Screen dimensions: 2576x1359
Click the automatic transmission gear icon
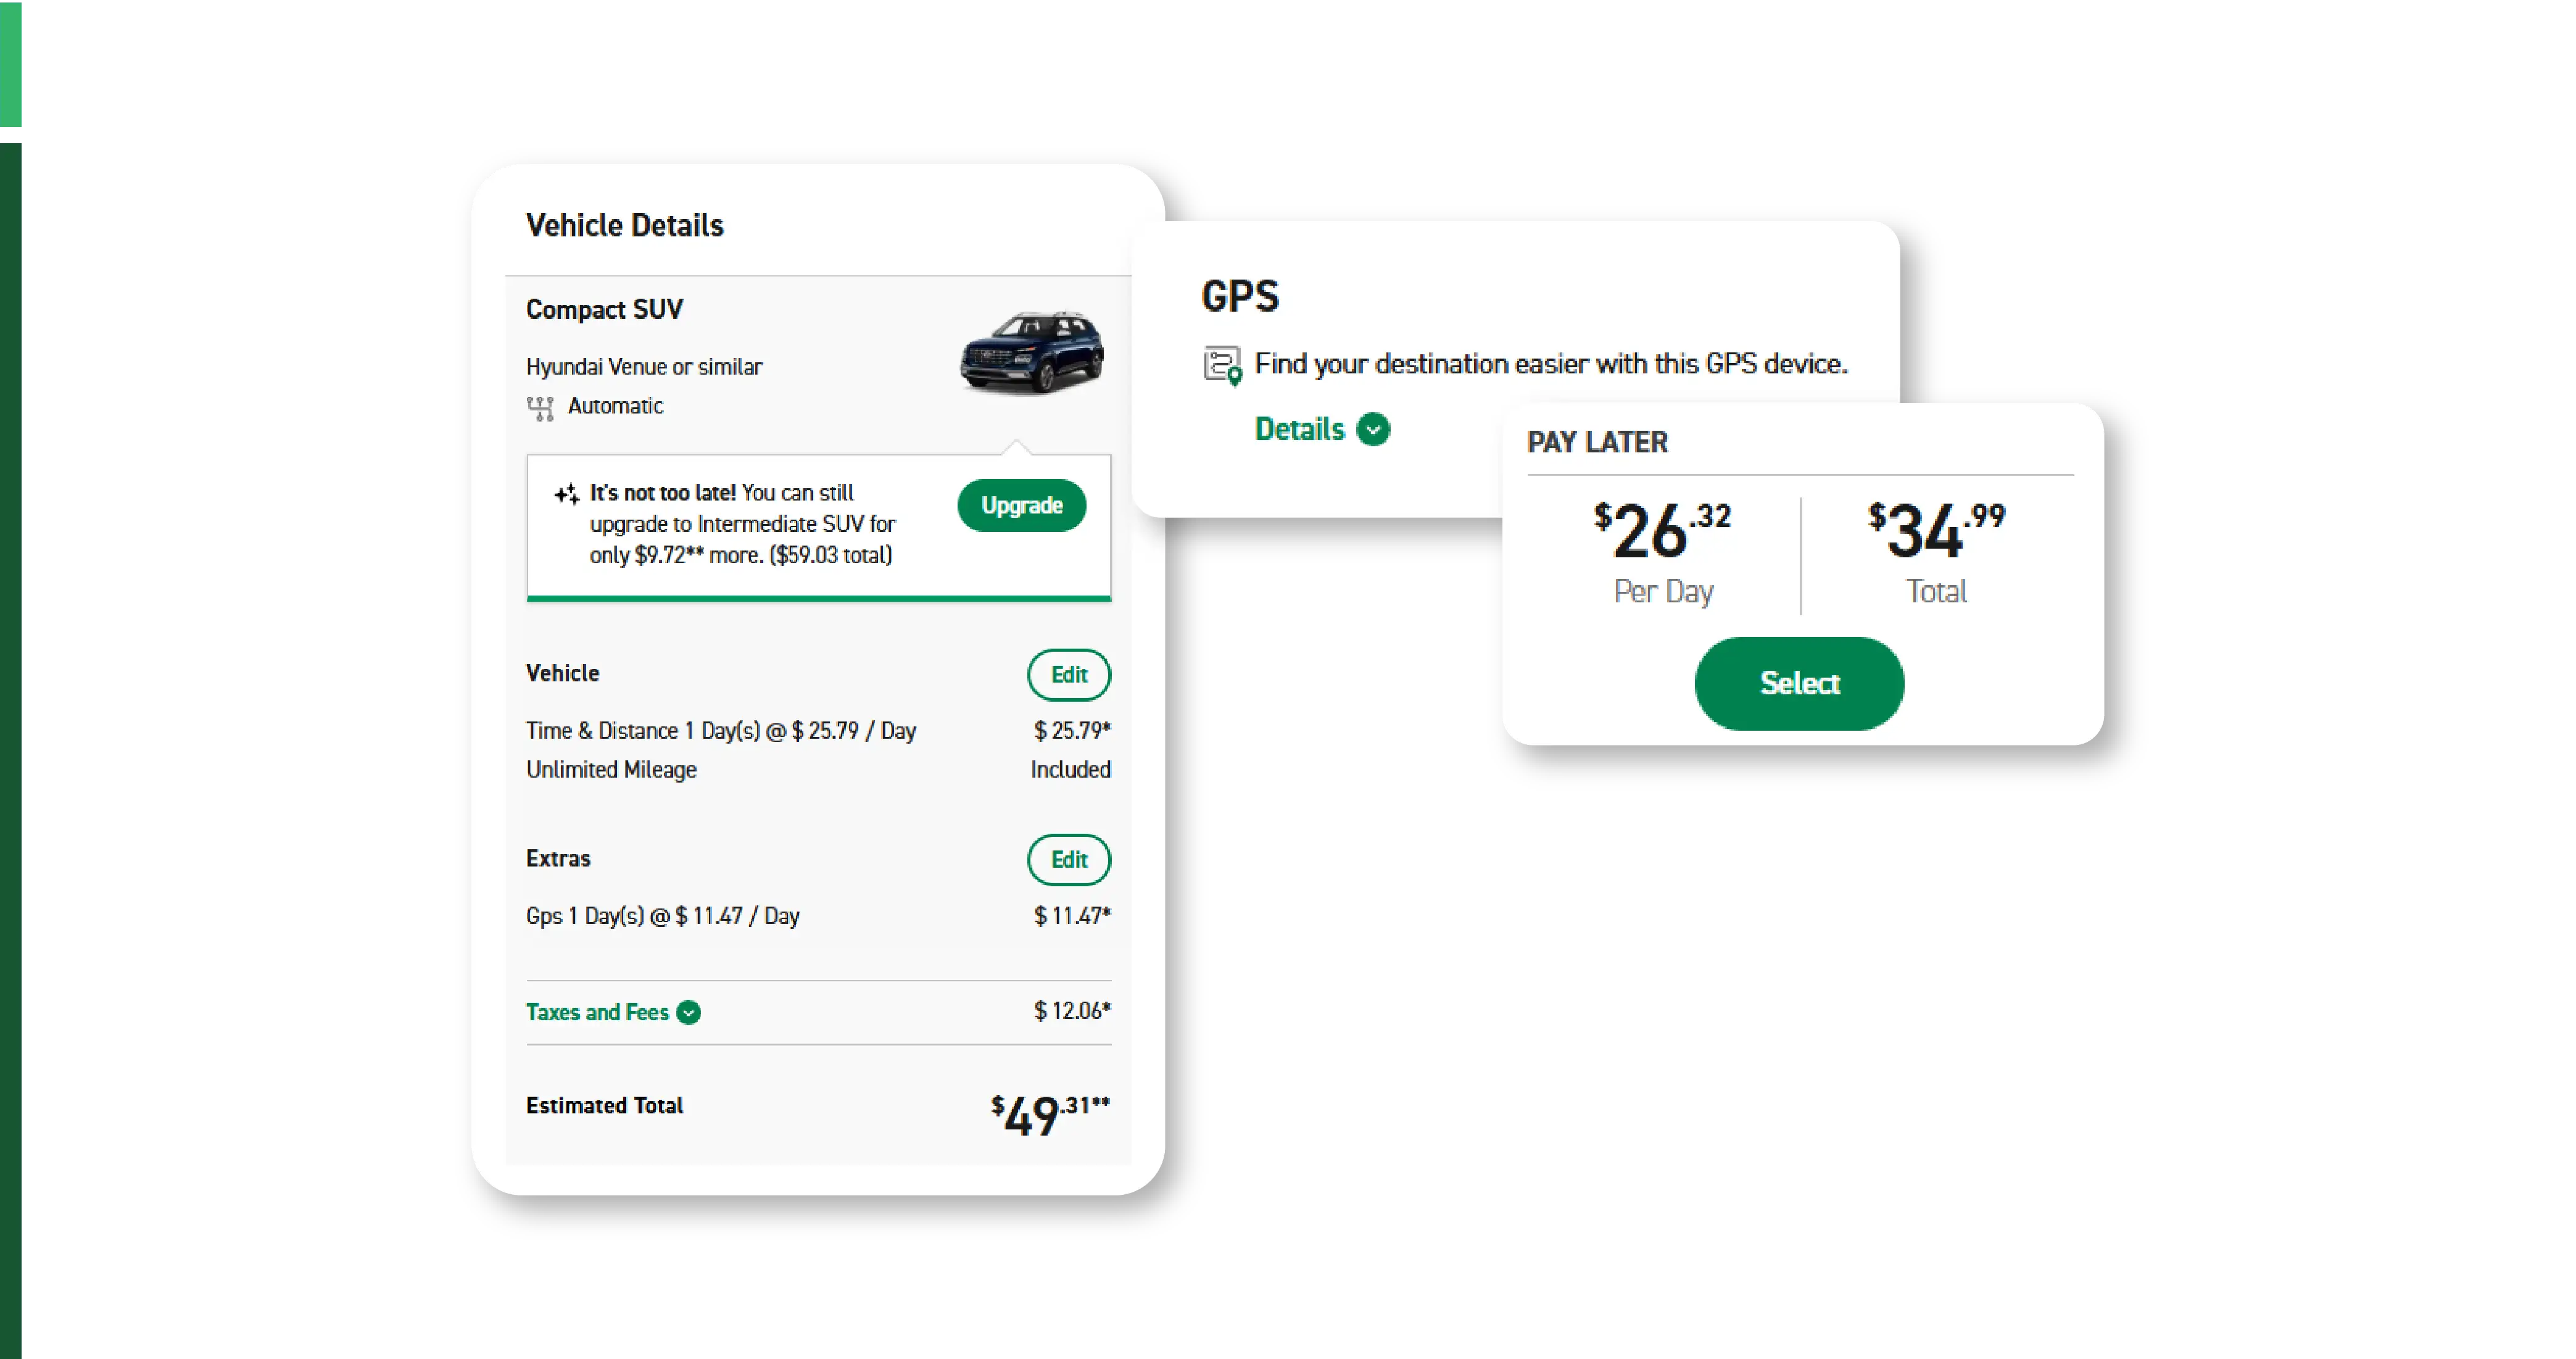[540, 408]
